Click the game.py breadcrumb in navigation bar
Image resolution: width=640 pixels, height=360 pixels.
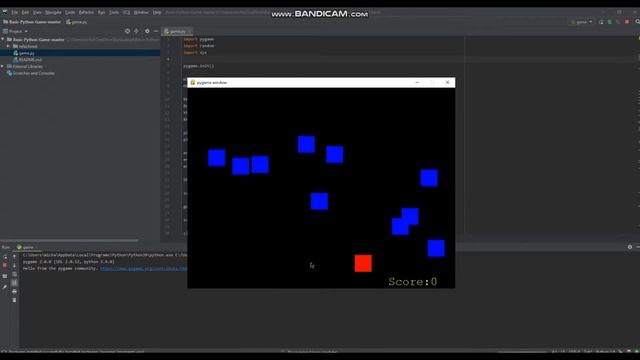click(x=76, y=22)
